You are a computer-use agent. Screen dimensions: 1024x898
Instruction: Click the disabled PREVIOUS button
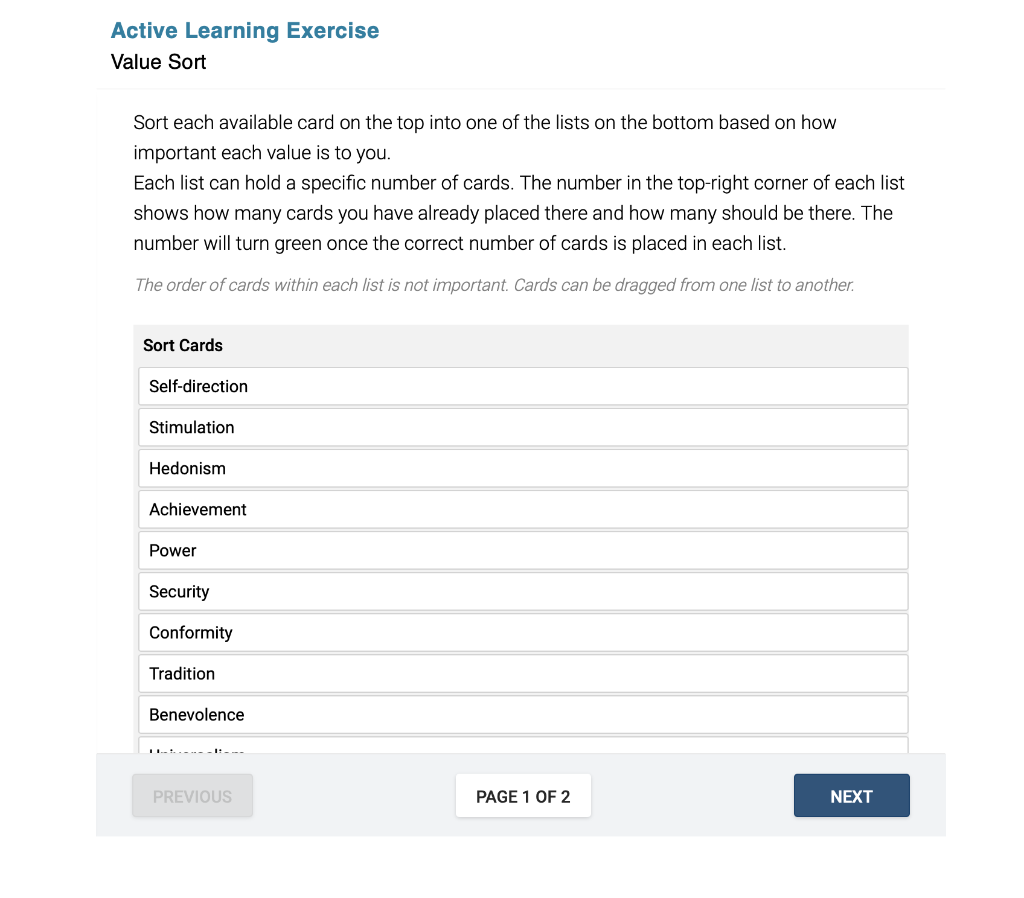tap(192, 795)
